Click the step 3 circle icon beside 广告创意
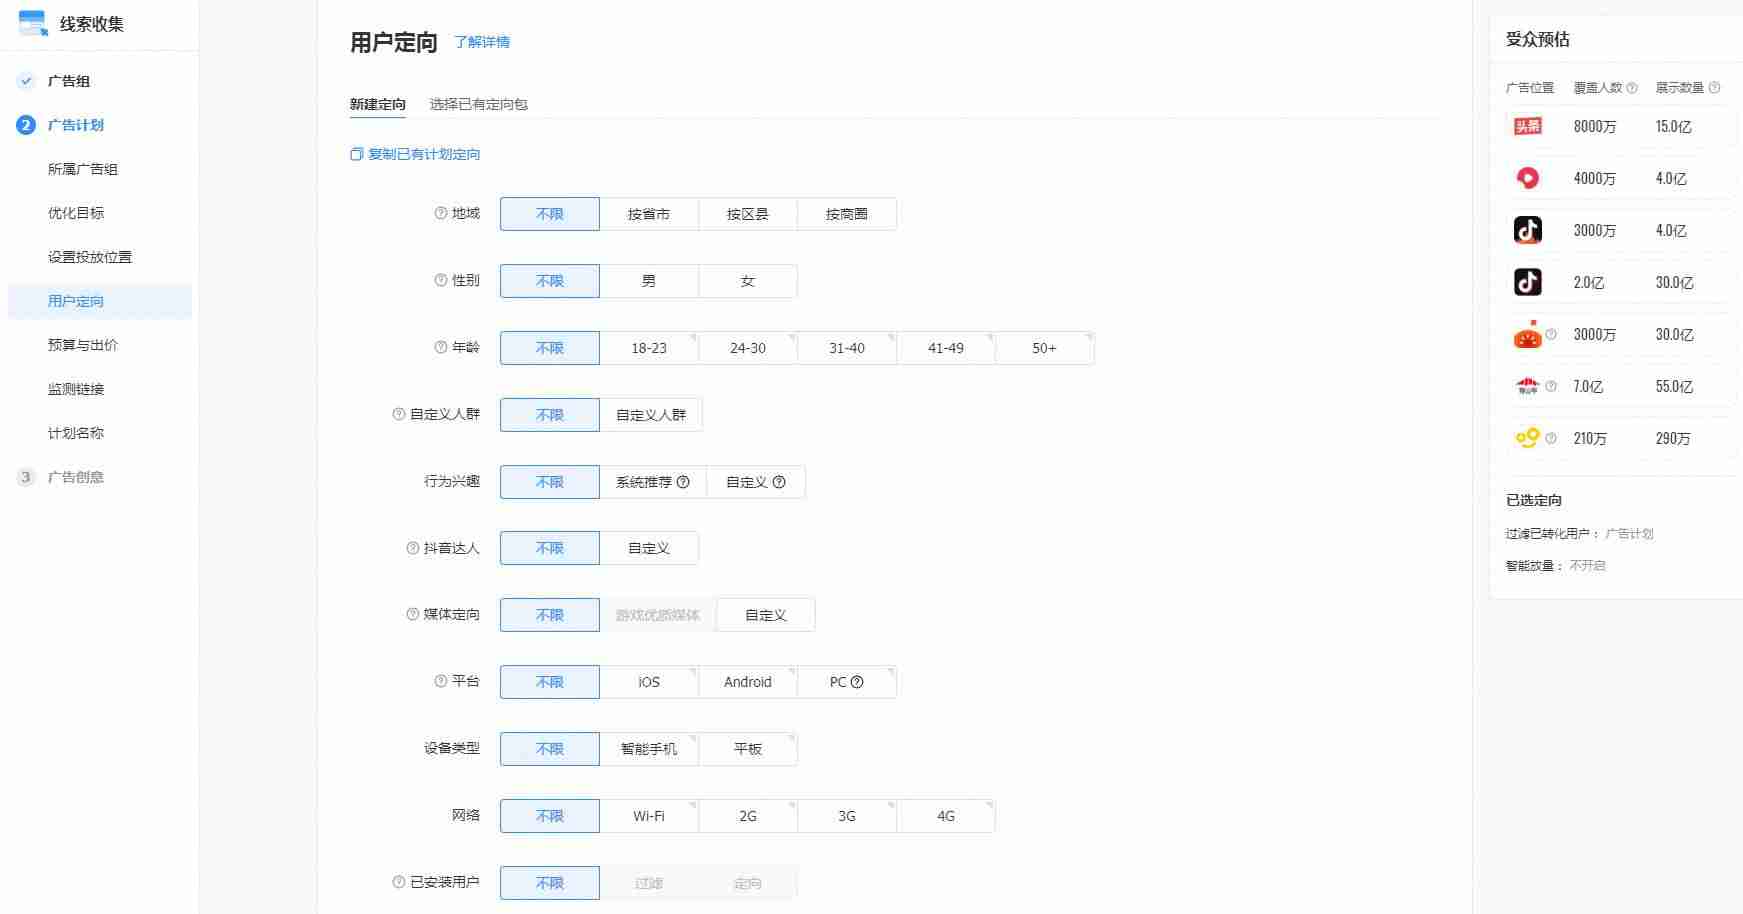1743x914 pixels. (26, 477)
